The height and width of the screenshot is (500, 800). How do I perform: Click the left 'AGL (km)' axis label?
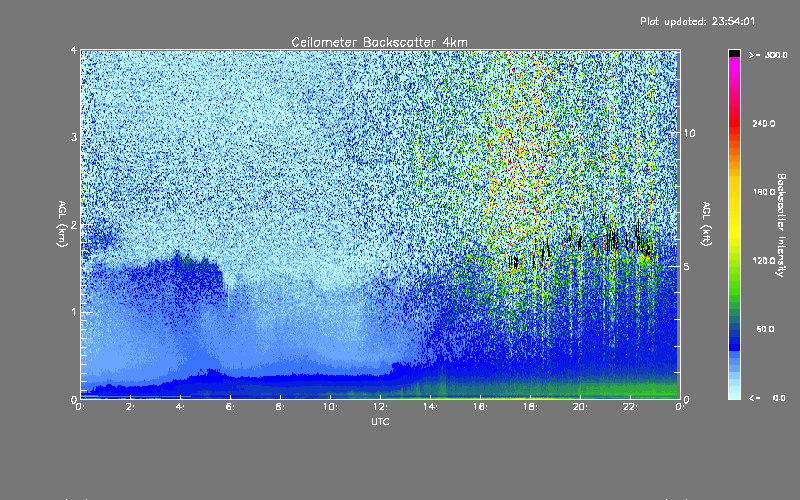[x=62, y=224]
